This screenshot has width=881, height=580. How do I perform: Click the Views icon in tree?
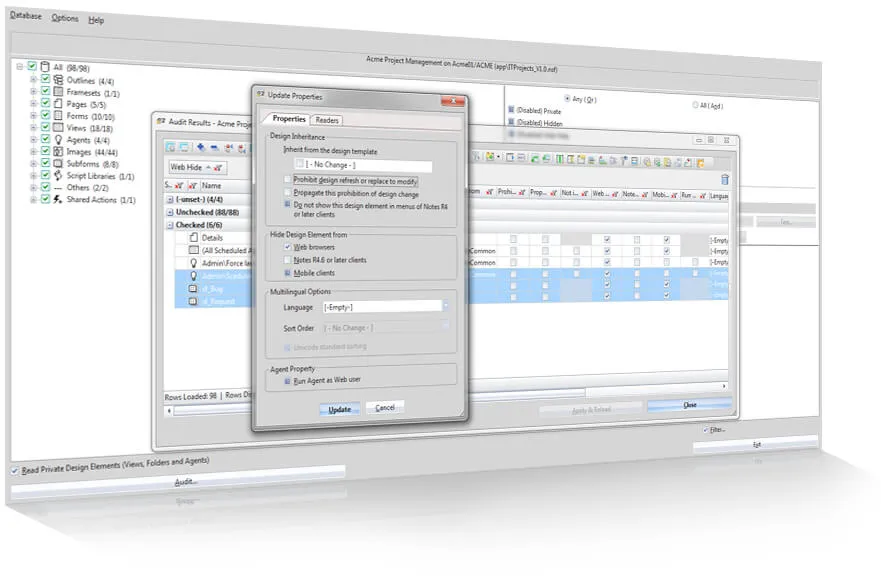pos(58,128)
